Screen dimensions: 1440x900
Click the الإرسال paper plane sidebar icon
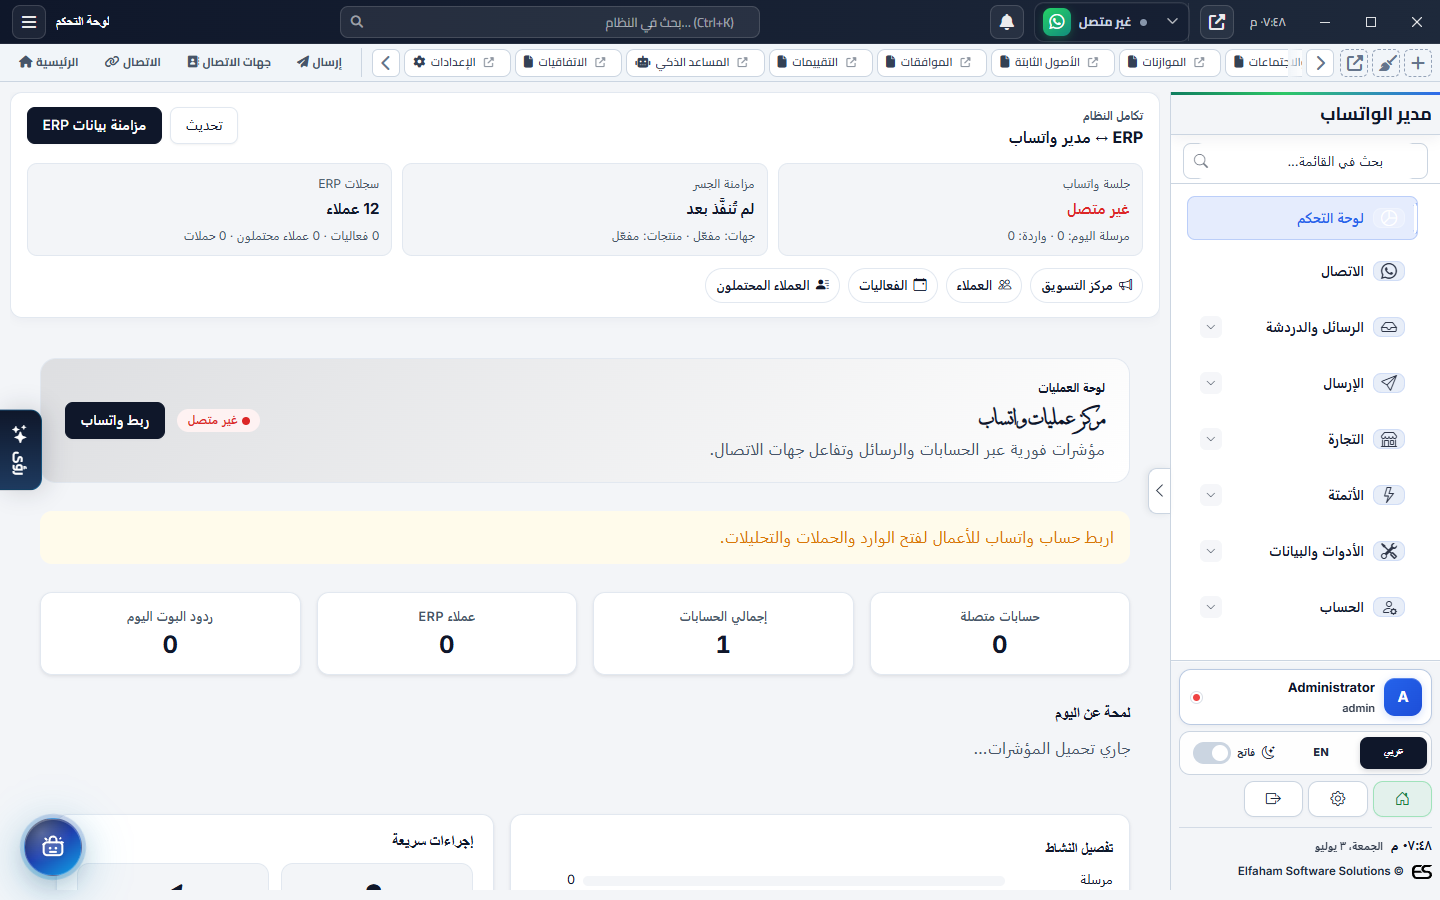[1389, 383]
